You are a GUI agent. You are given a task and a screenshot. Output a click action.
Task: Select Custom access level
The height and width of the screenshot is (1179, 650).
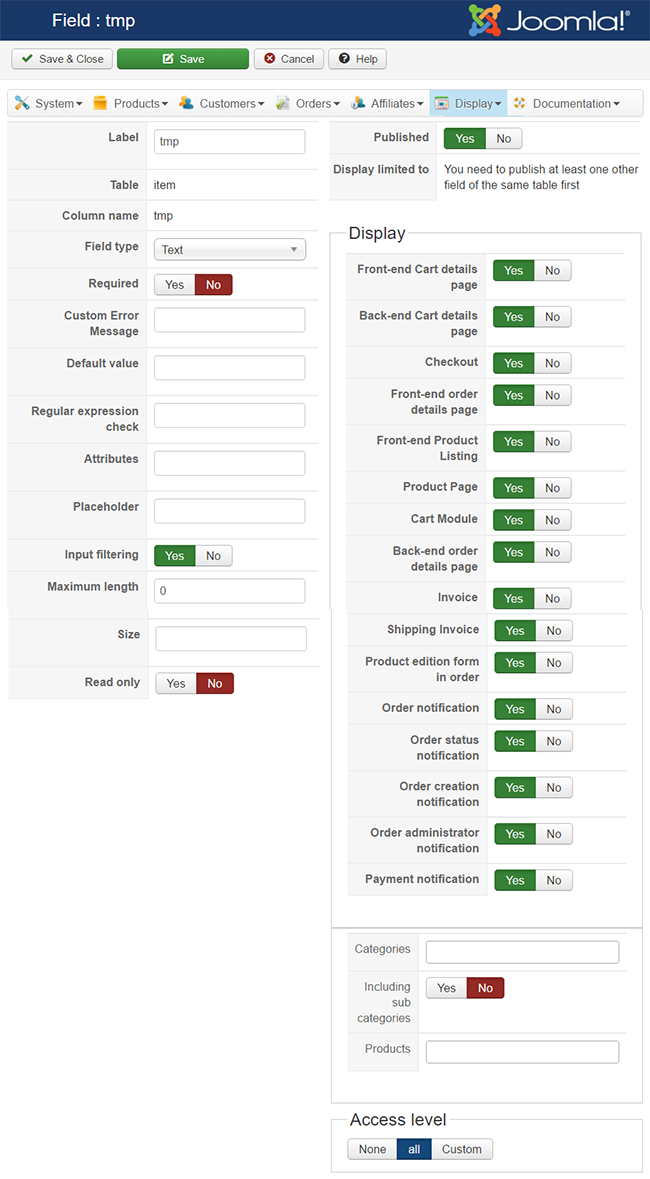pos(462,1149)
